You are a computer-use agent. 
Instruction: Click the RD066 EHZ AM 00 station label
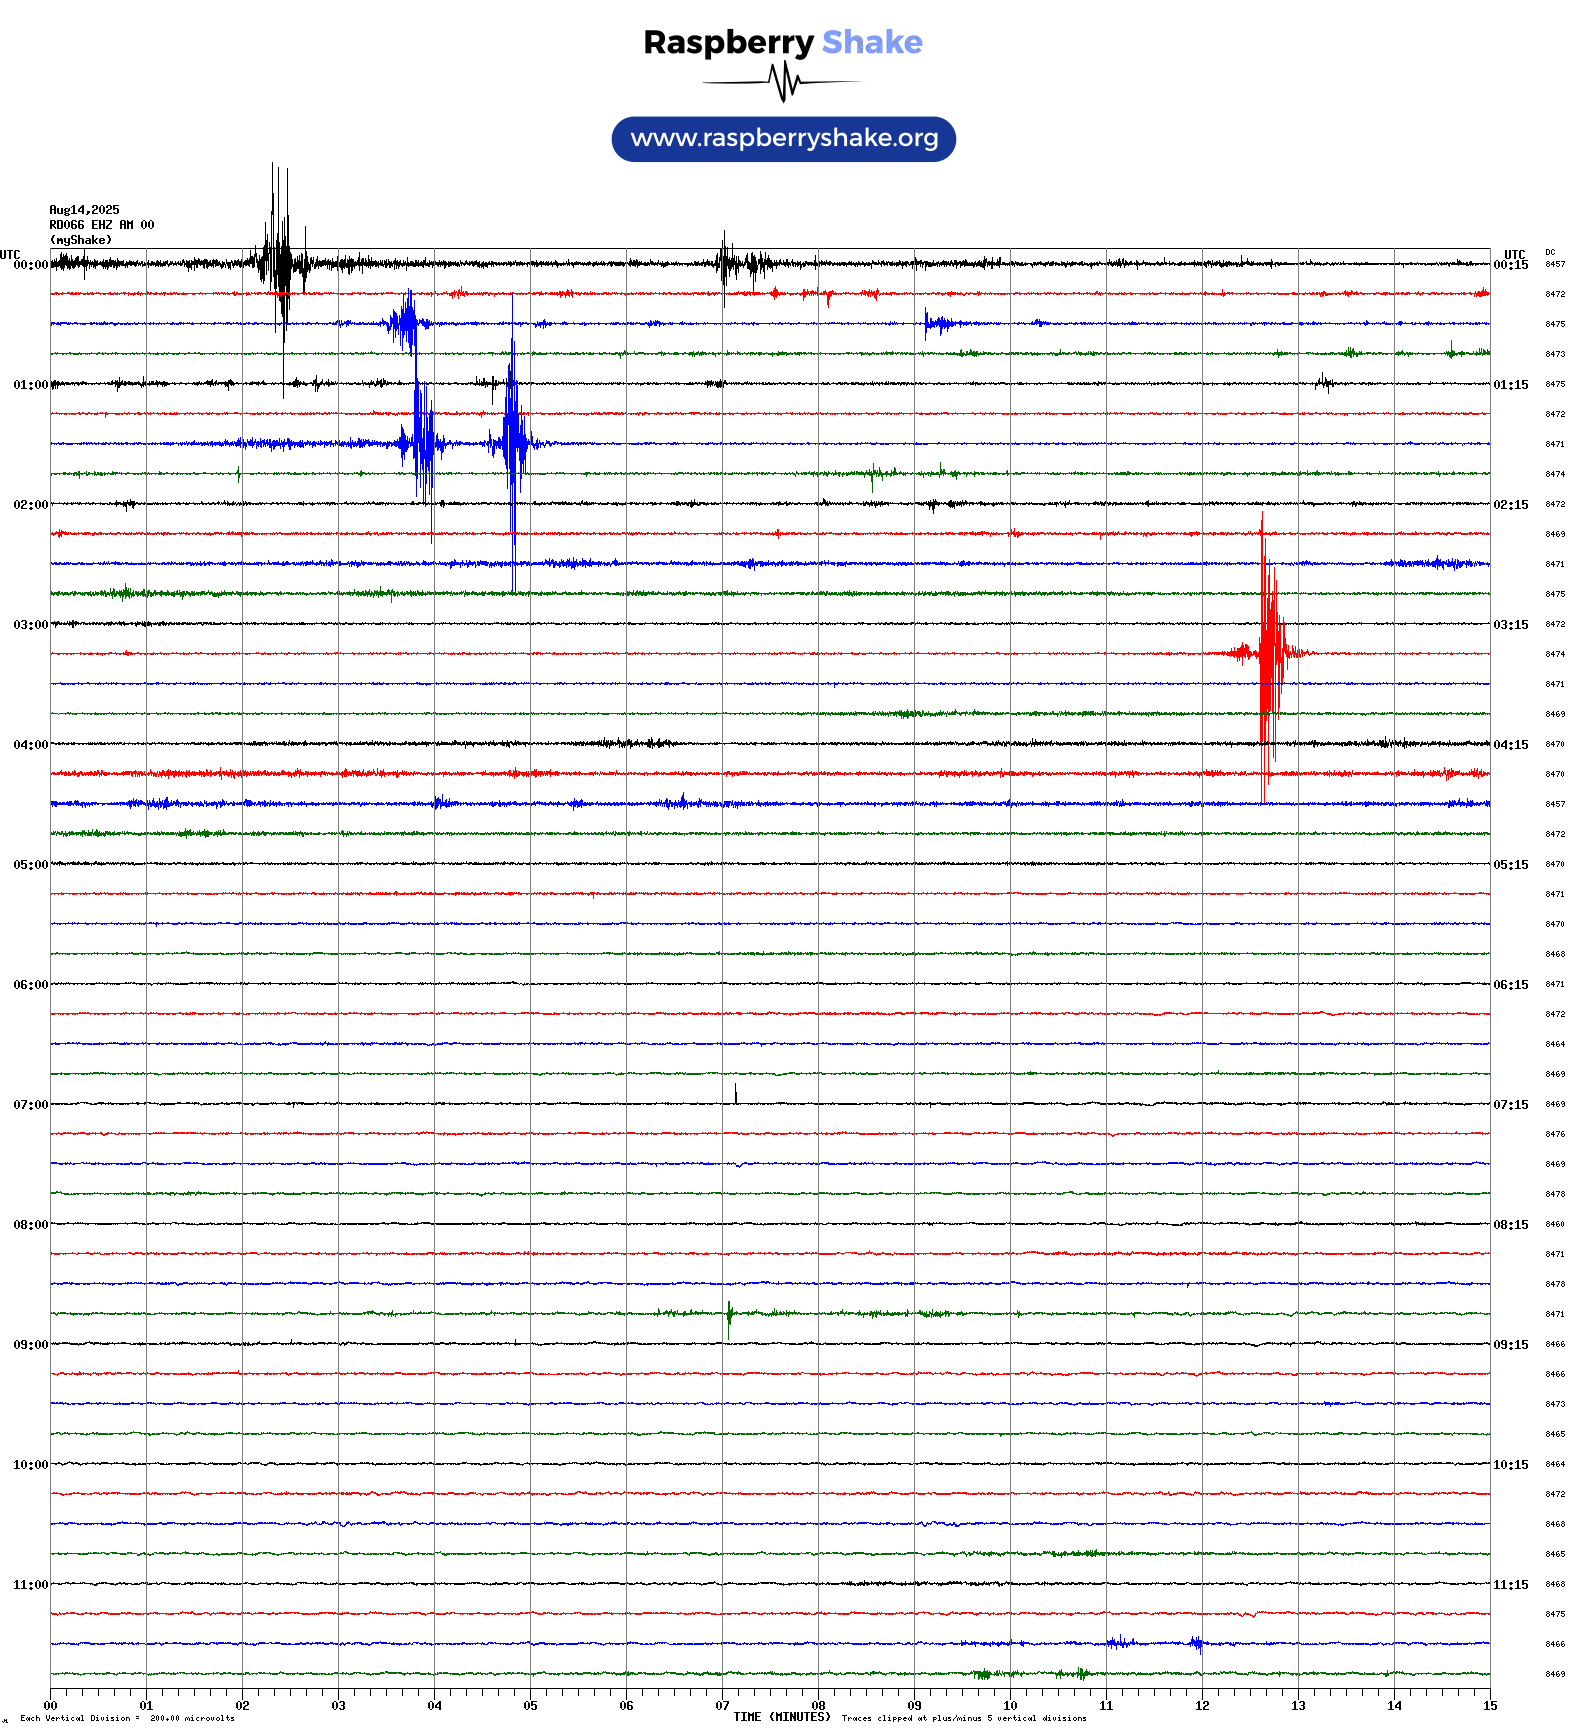(x=101, y=225)
